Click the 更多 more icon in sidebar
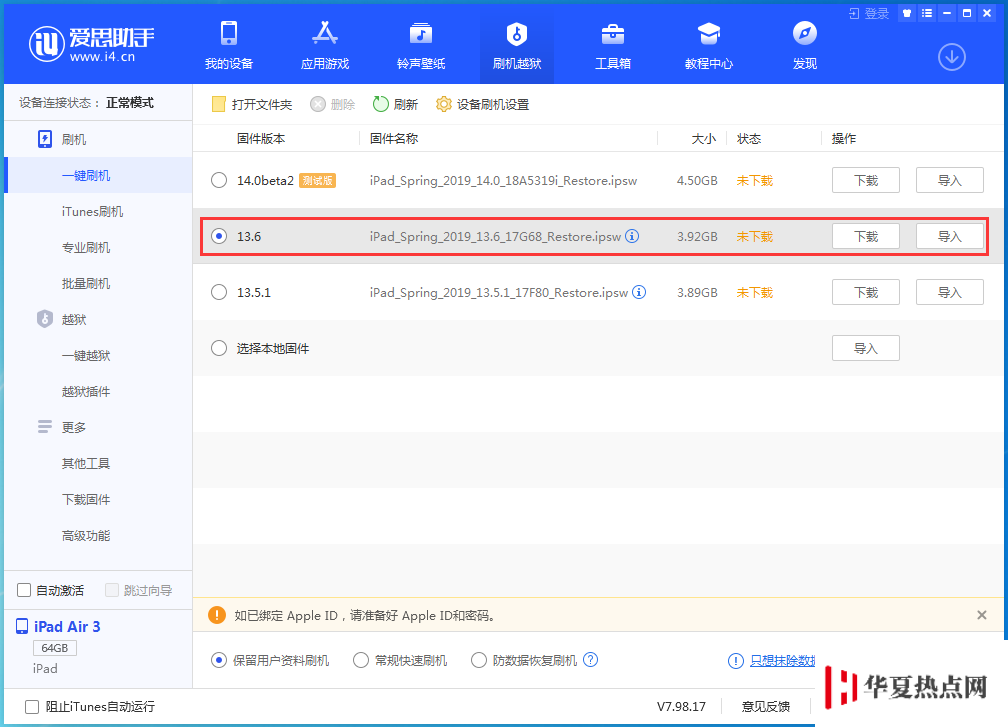The width and height of the screenshot is (1008, 727). (x=45, y=427)
